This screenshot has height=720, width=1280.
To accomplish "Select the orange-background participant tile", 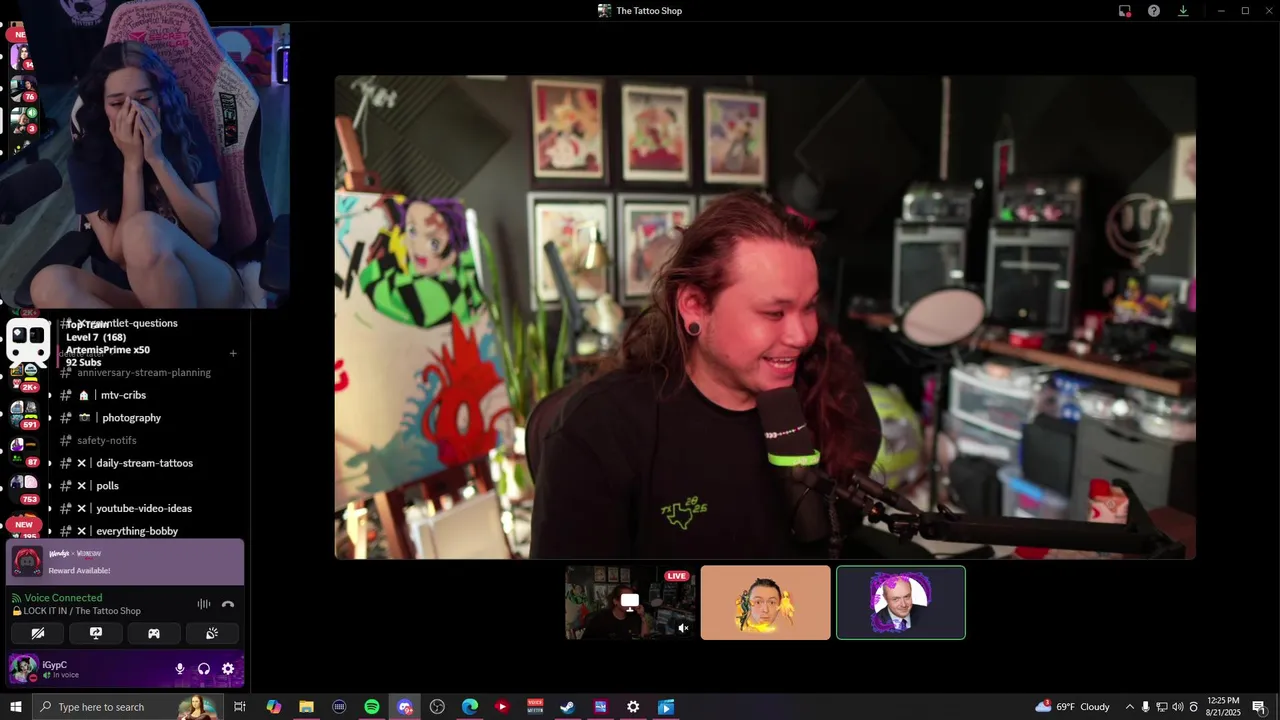I will click(766, 602).
